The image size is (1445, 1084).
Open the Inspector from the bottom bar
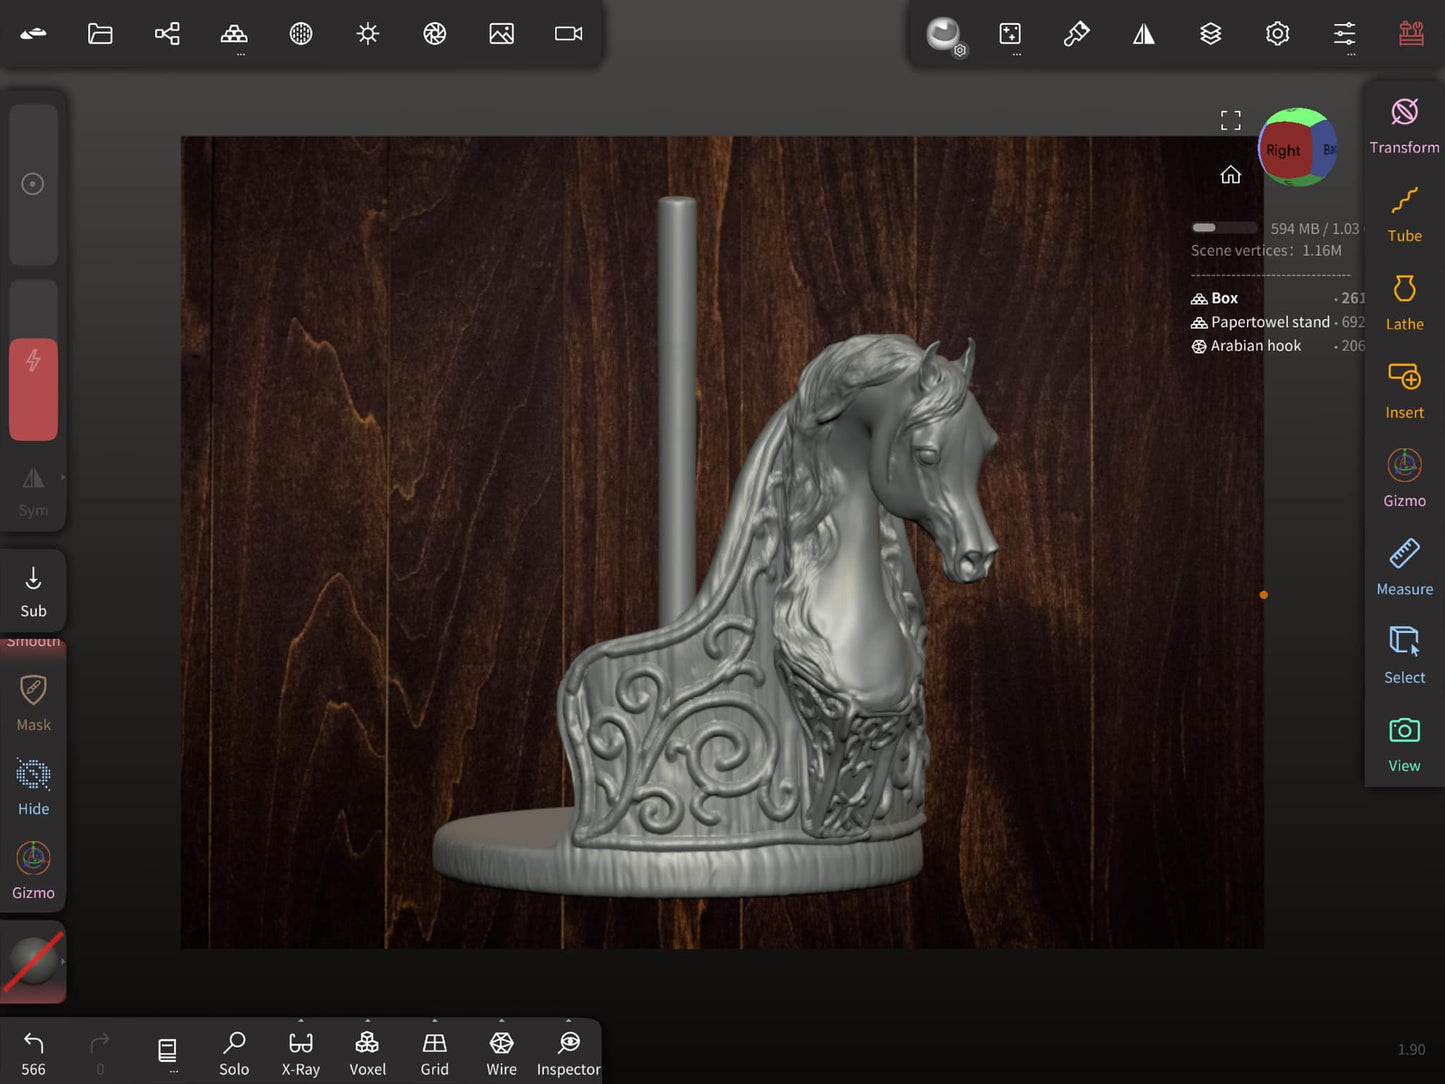coord(568,1050)
